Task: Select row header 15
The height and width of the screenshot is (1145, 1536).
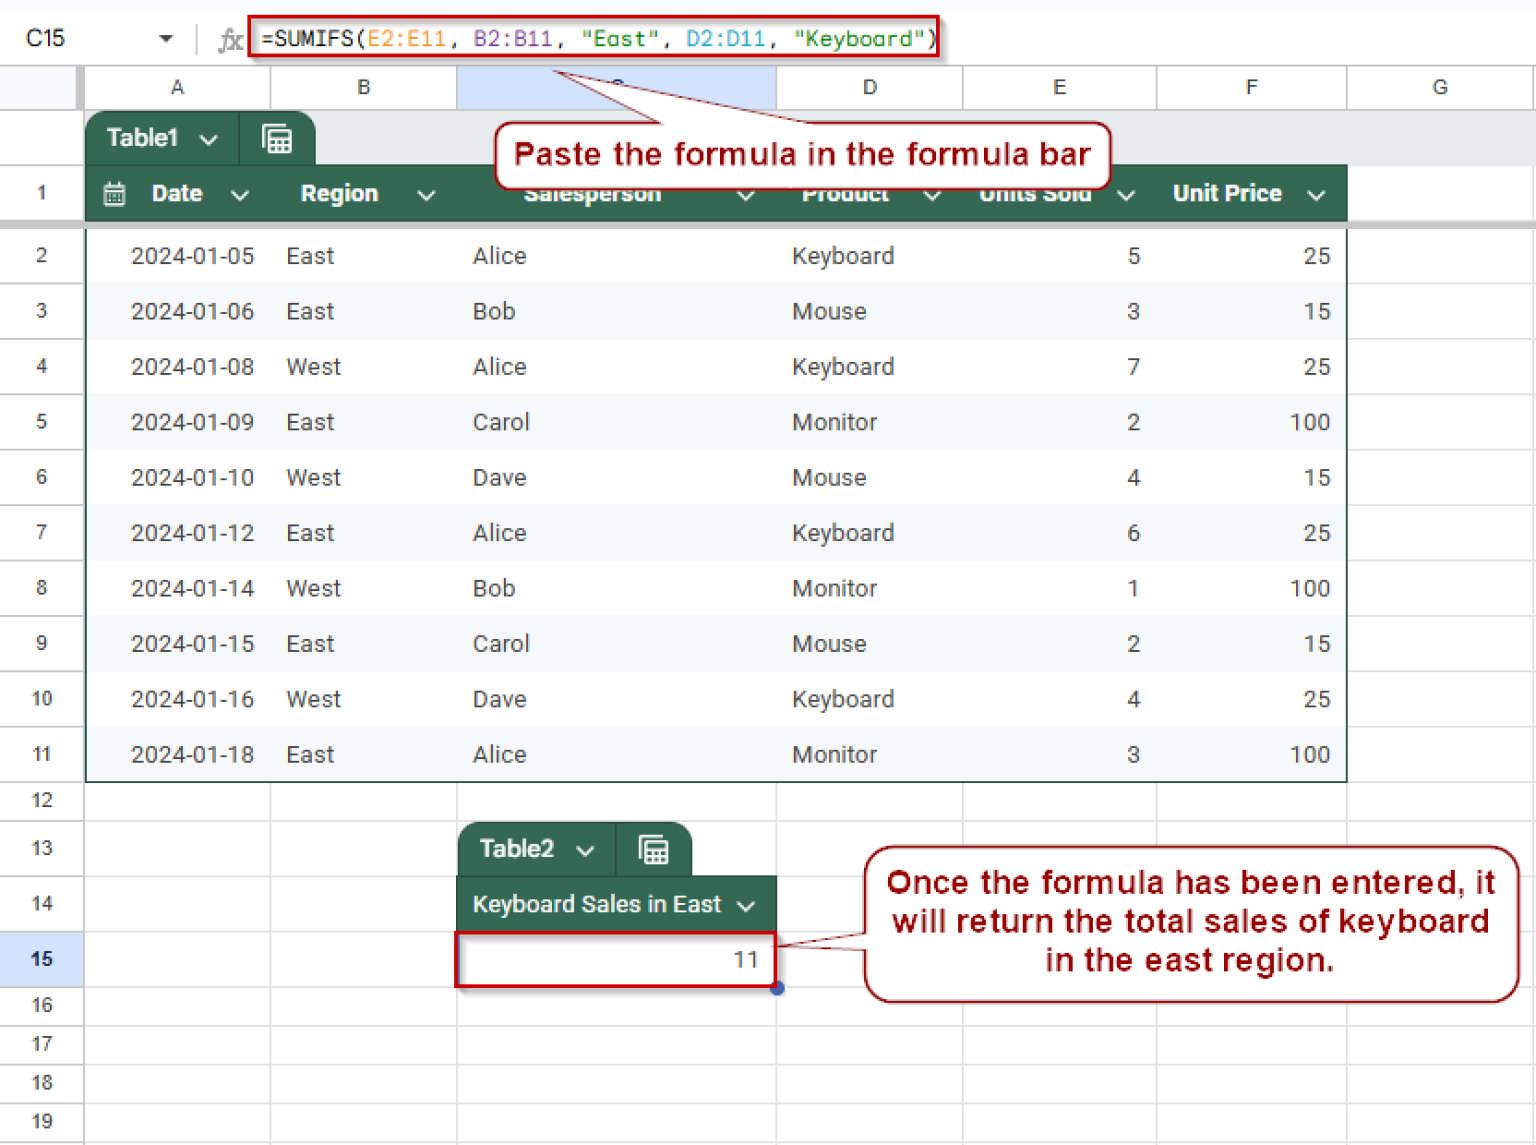Action: tap(41, 959)
